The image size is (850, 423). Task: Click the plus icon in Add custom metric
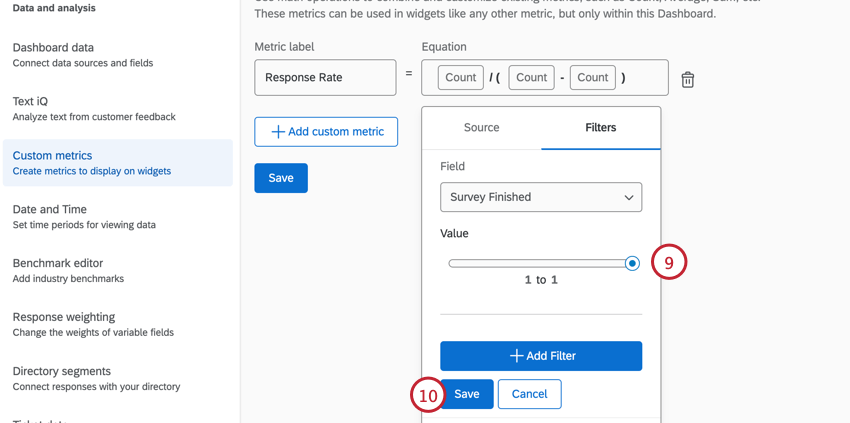pyautogui.click(x=278, y=132)
